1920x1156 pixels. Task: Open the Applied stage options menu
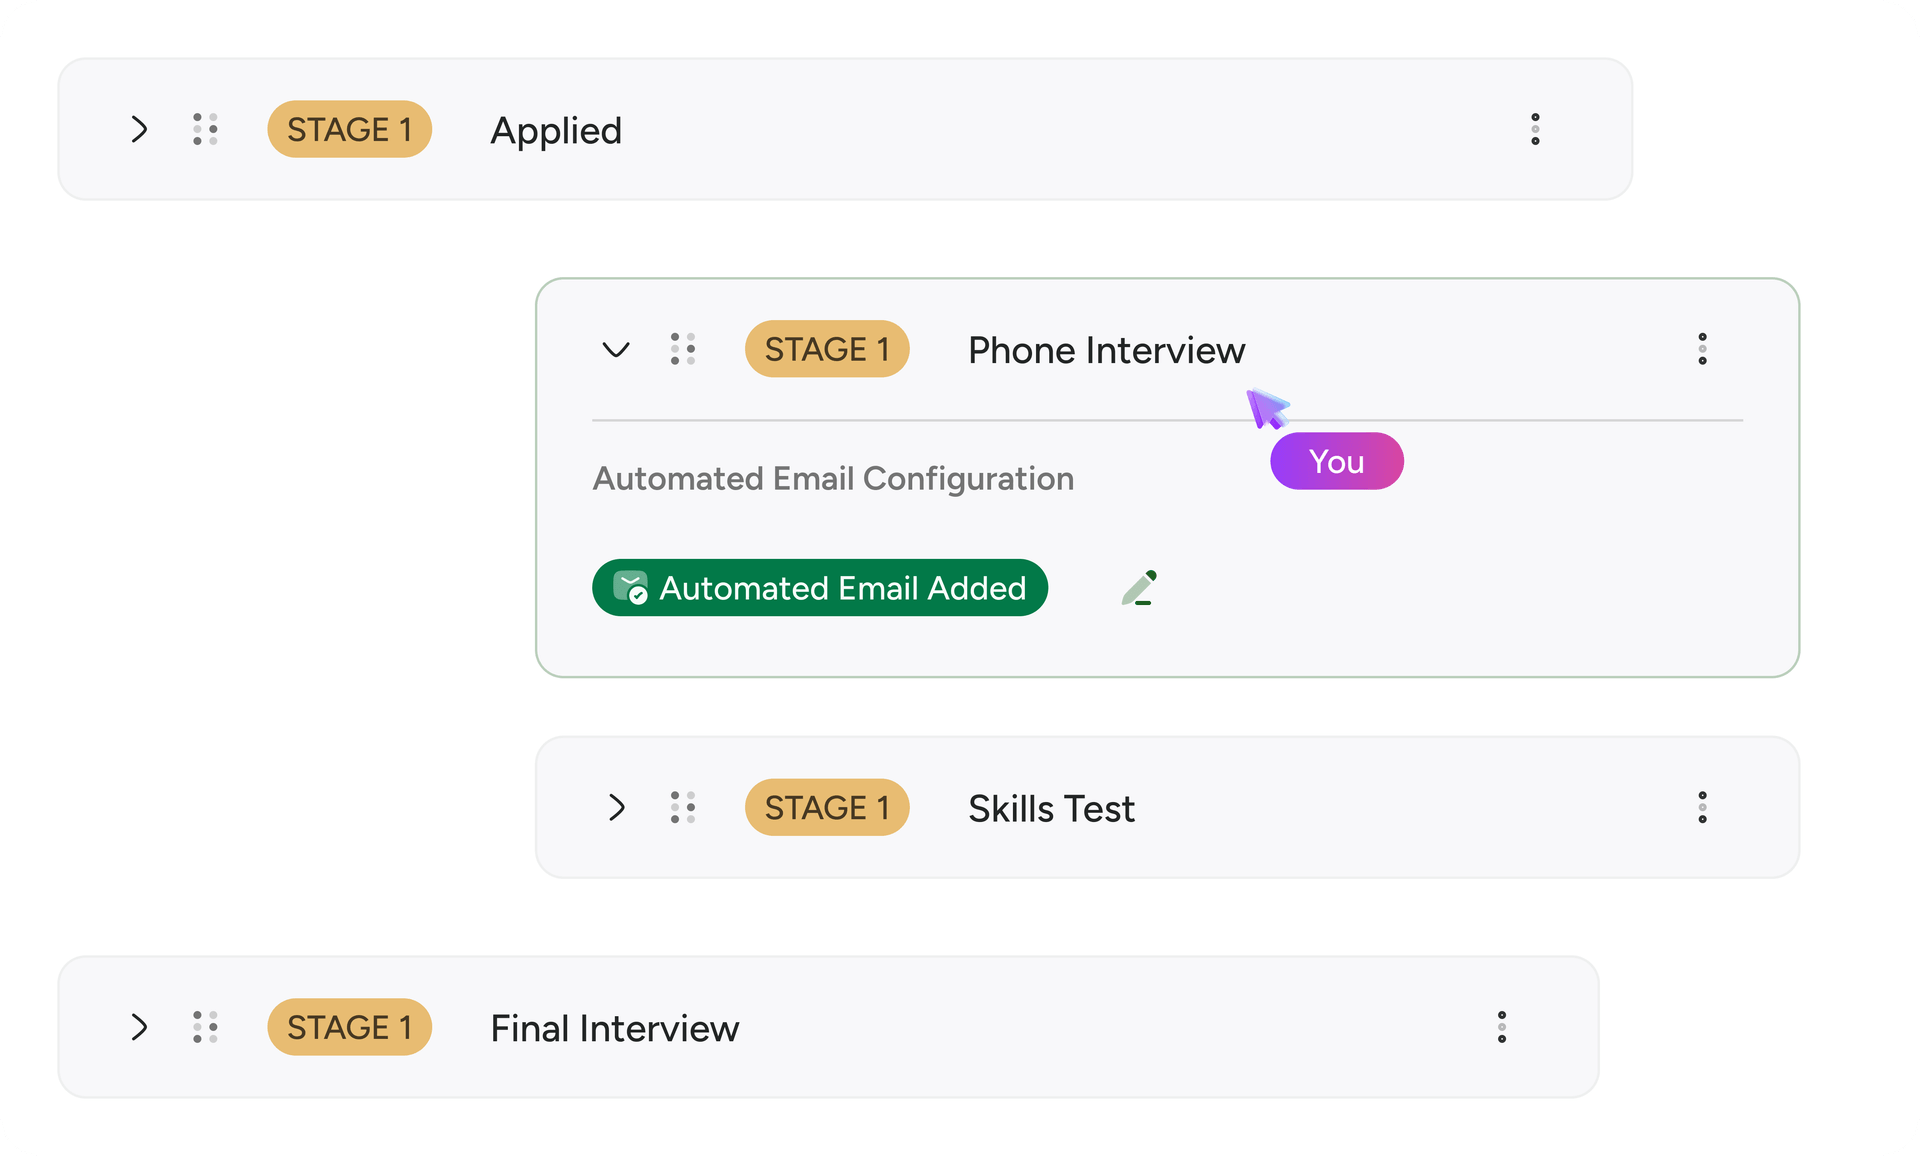[x=1535, y=129]
